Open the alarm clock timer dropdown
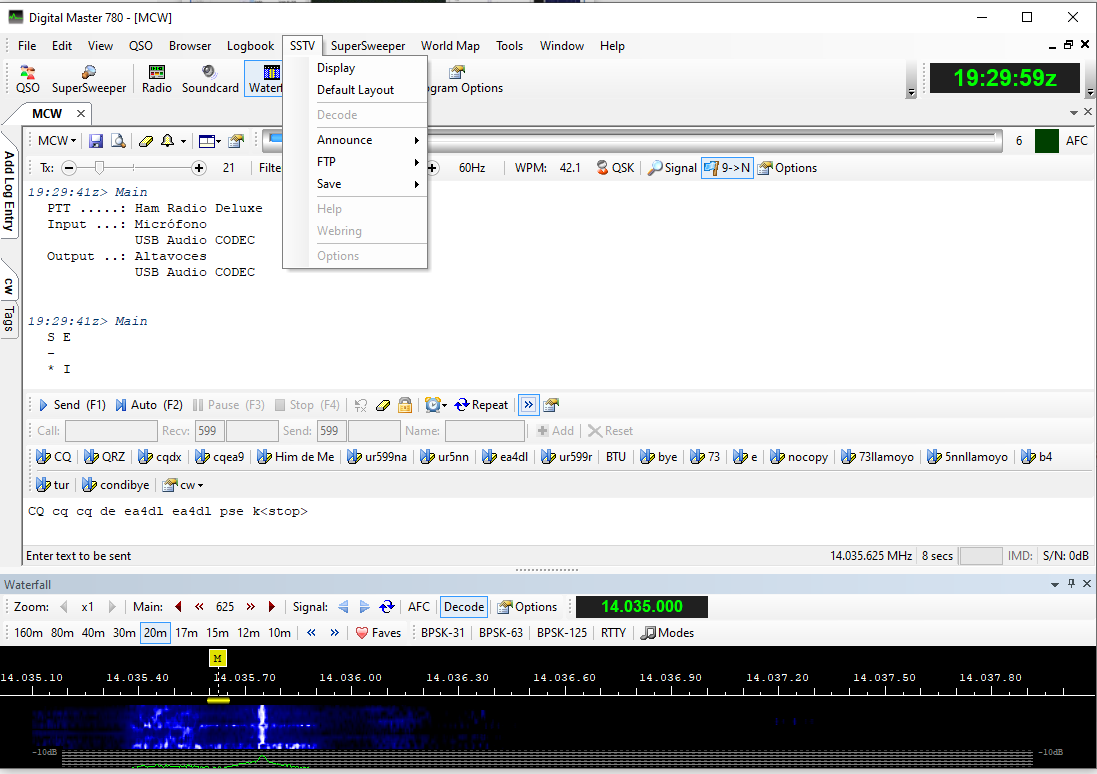Screen dimensions: 1097x774 click(436, 405)
